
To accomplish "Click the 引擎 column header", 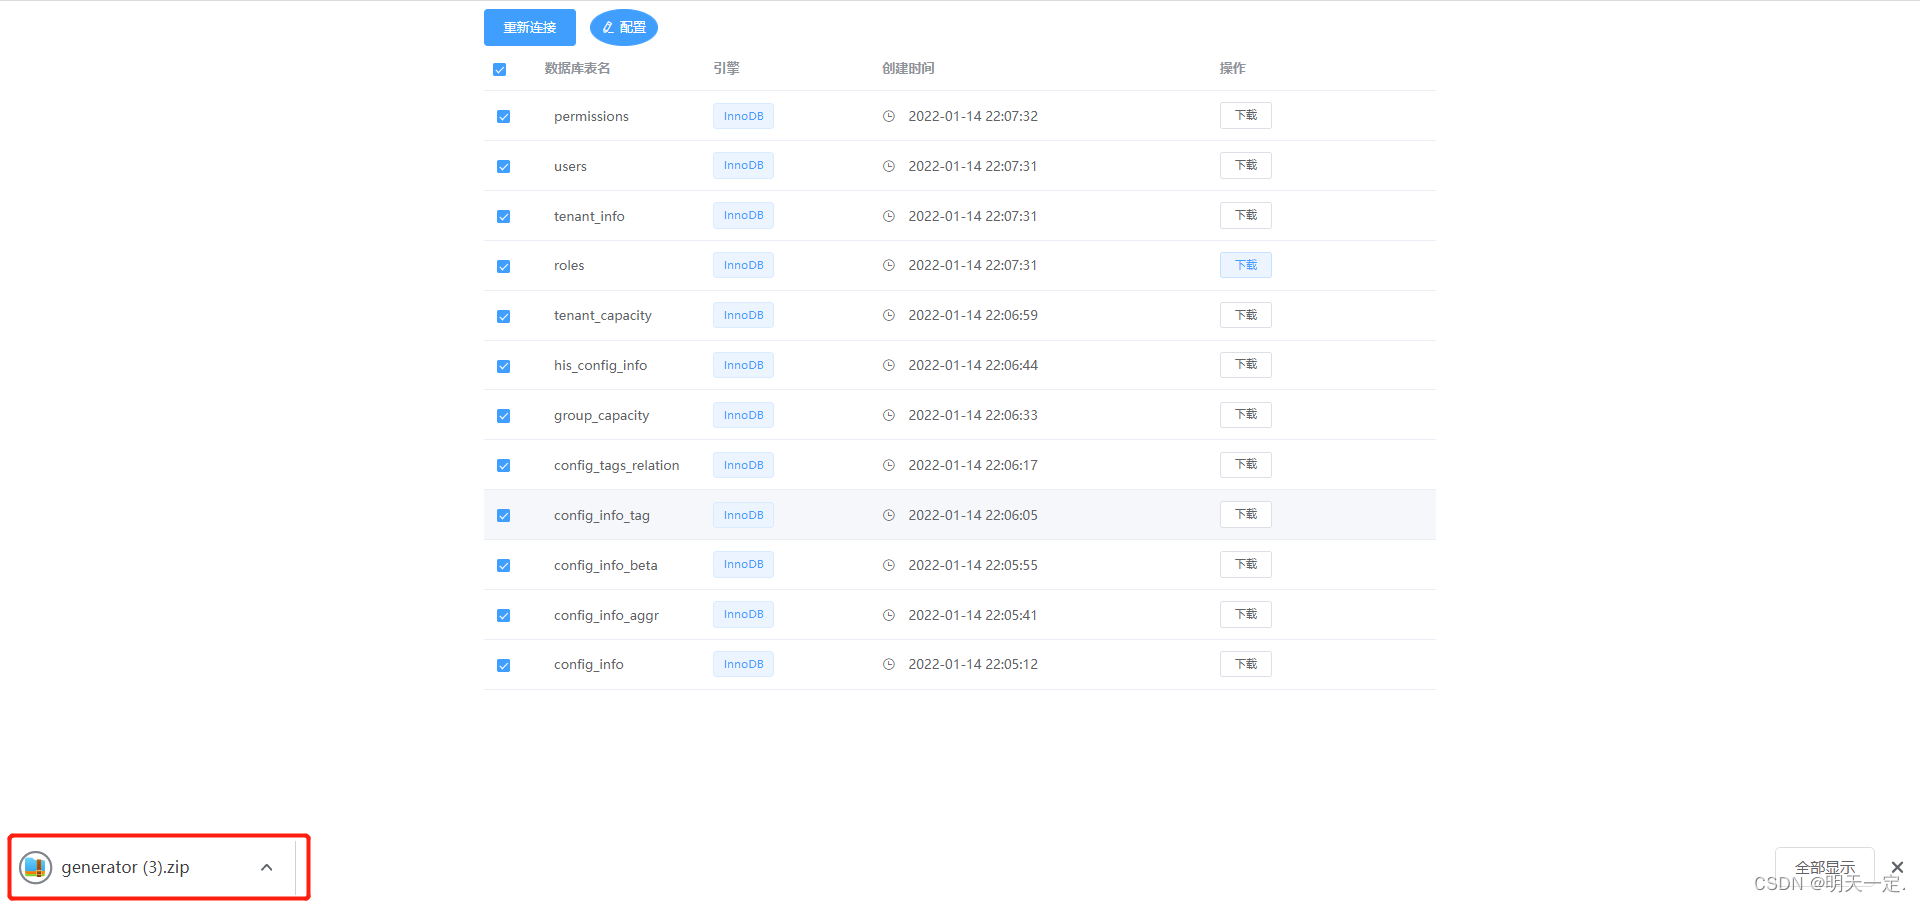I will [x=726, y=68].
